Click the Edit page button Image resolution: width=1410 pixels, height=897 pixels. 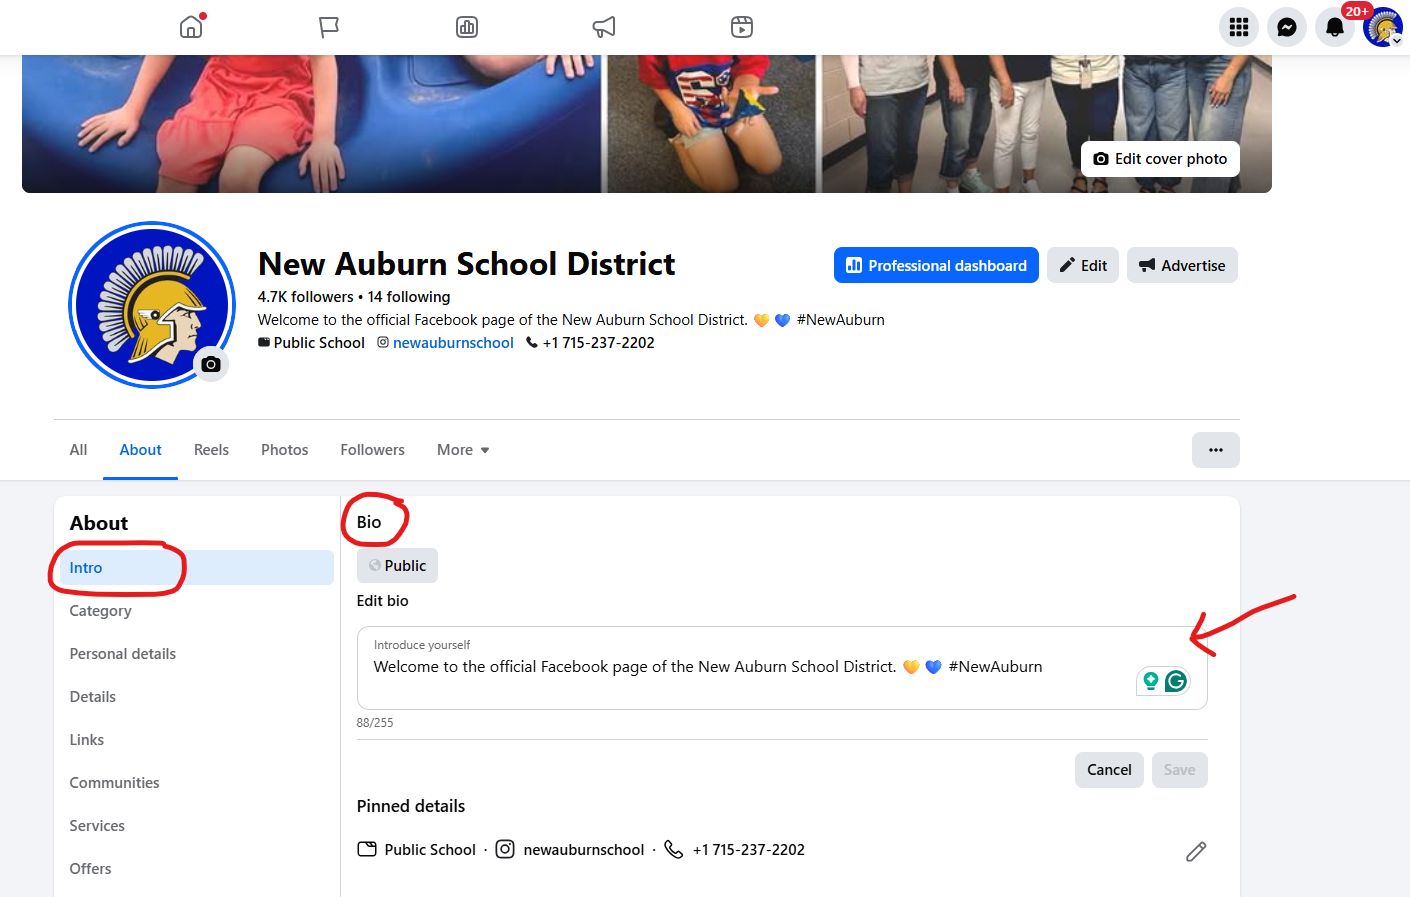coord(1083,265)
